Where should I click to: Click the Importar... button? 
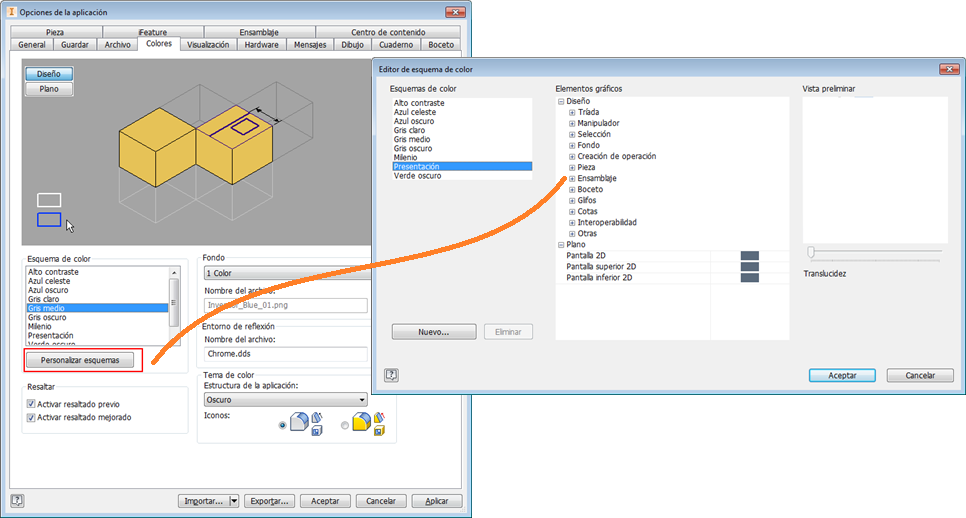click(x=203, y=501)
